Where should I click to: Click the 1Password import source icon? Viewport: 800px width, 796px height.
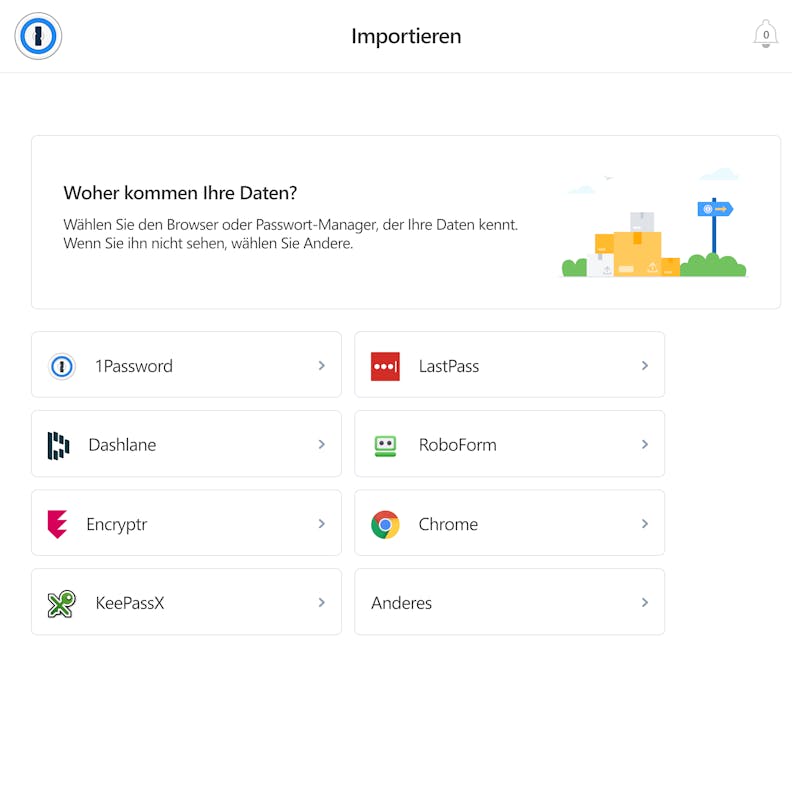coord(62,366)
